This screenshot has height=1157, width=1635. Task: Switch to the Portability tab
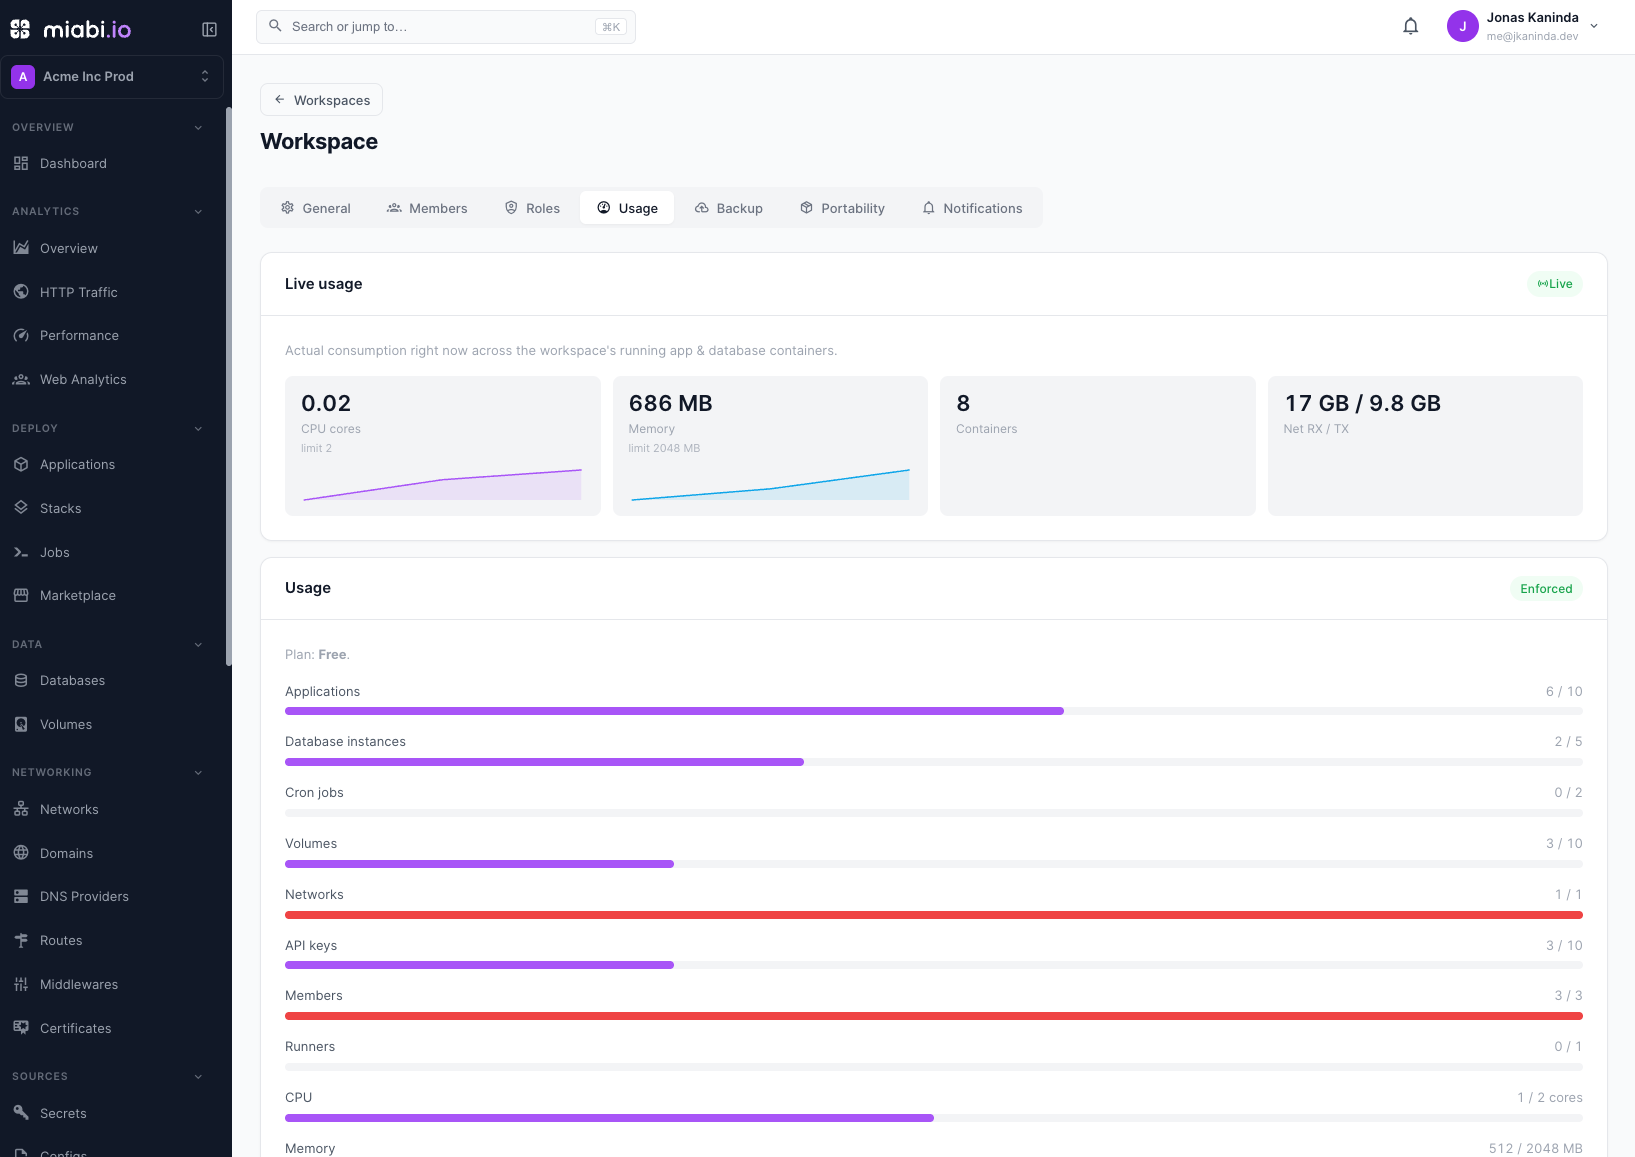[842, 208]
